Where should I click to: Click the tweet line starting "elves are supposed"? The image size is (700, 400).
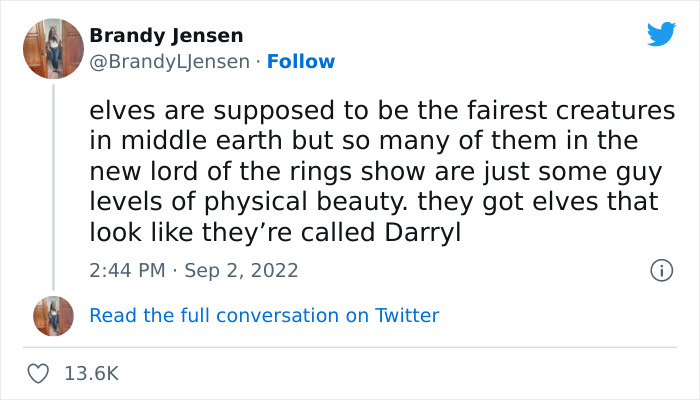(x=382, y=111)
